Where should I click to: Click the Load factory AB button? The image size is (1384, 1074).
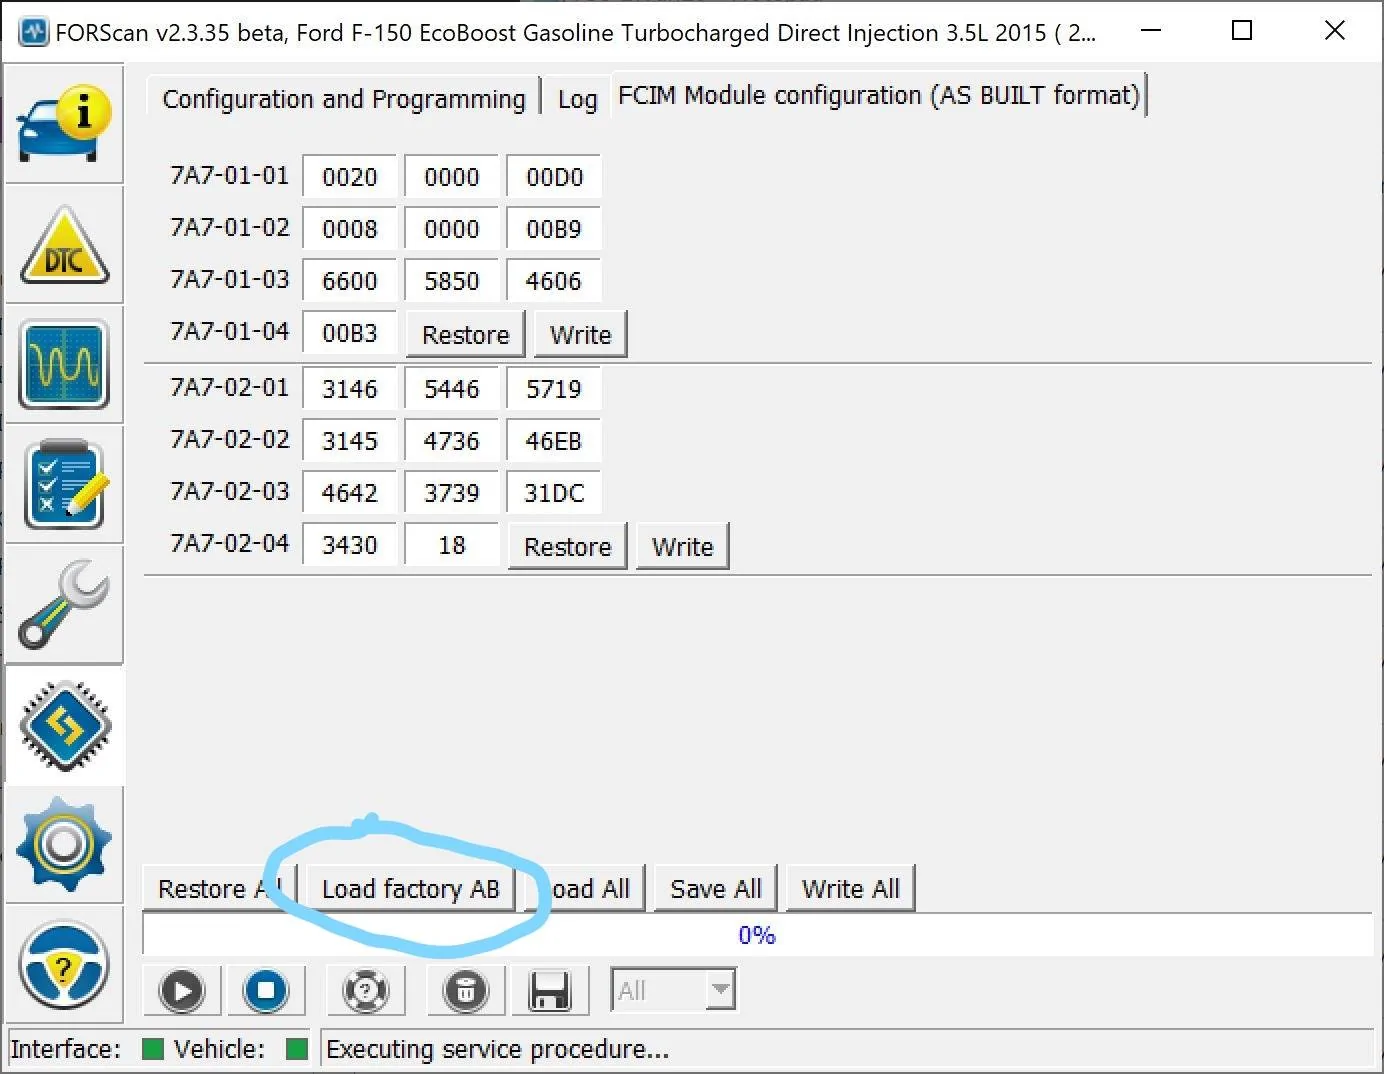point(410,888)
